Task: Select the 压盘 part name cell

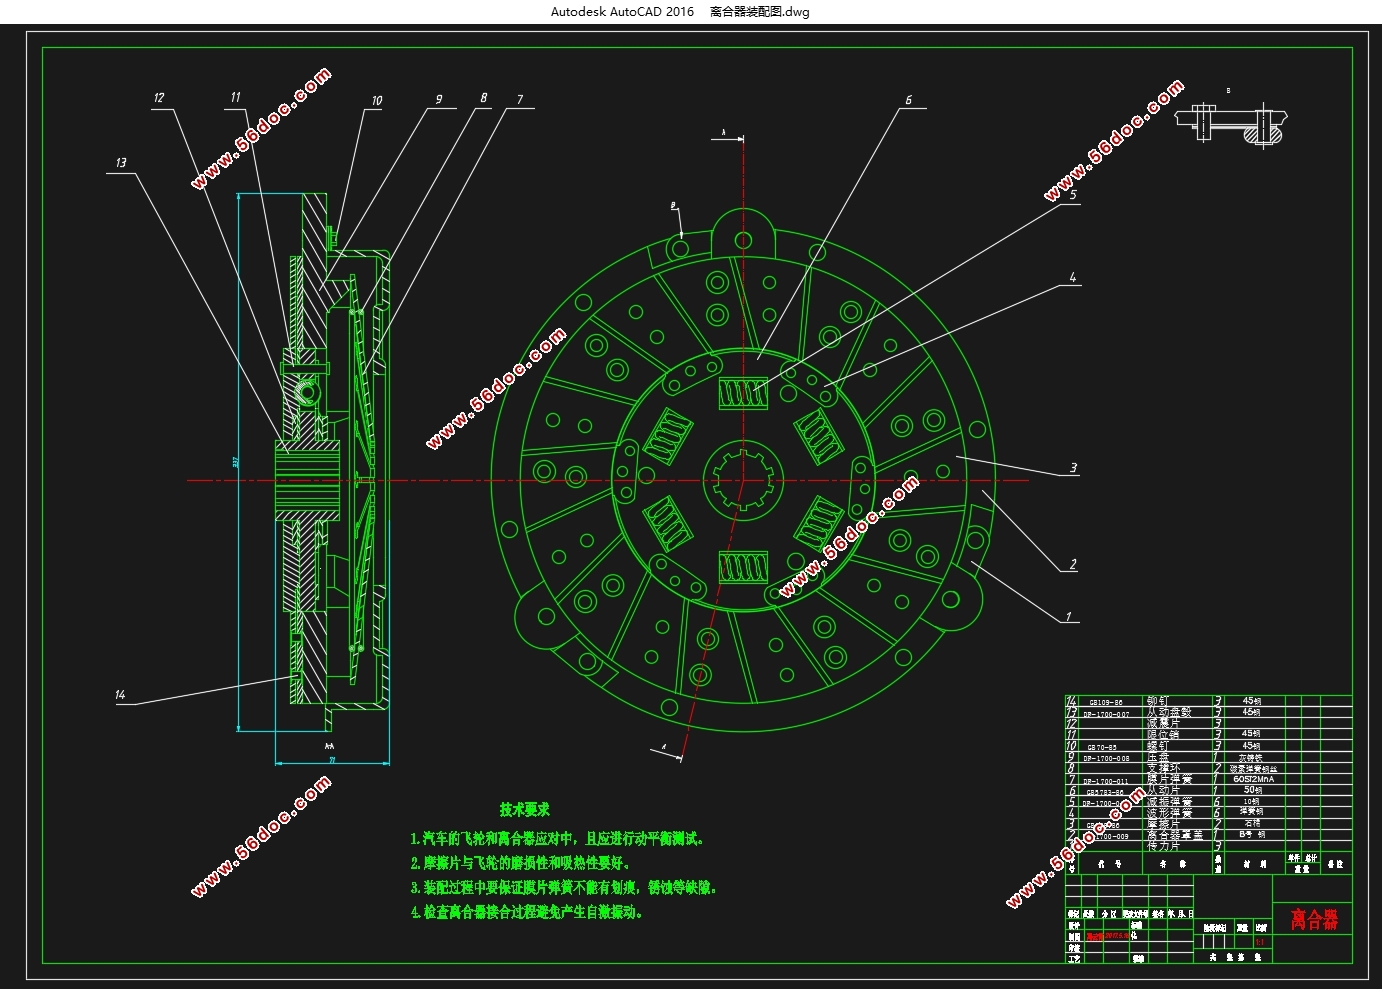Action: point(1158,757)
